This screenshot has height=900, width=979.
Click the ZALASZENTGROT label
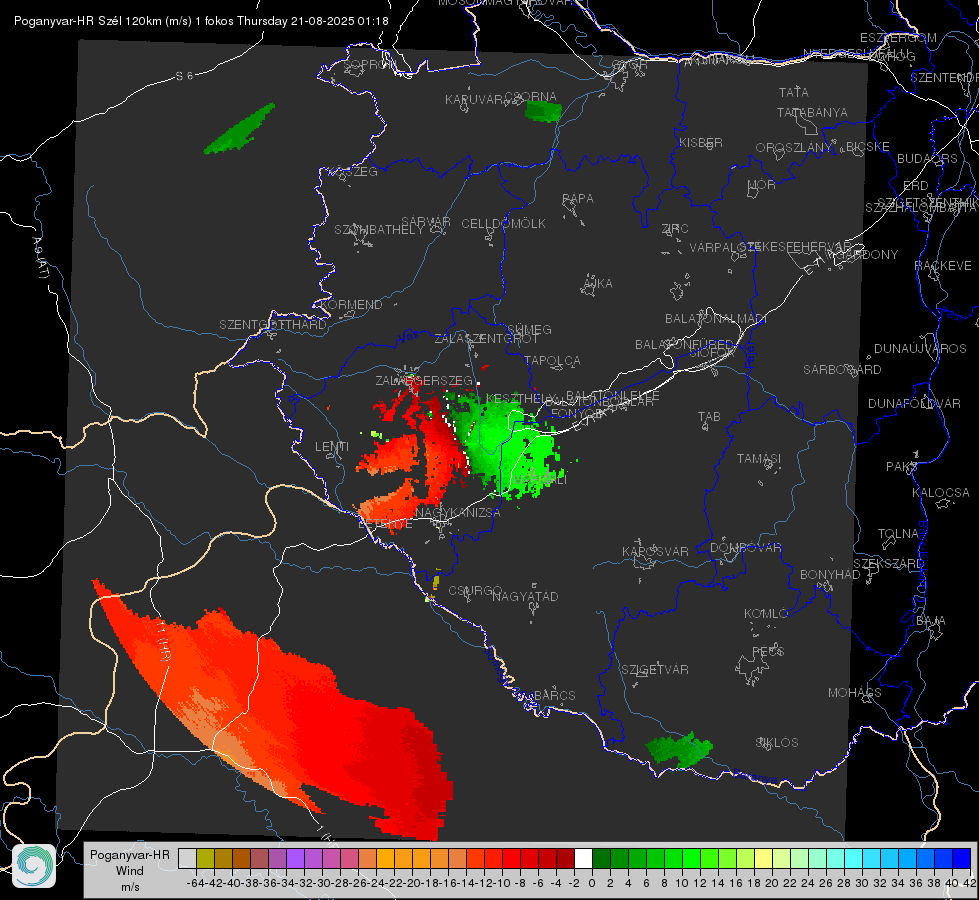point(486,339)
